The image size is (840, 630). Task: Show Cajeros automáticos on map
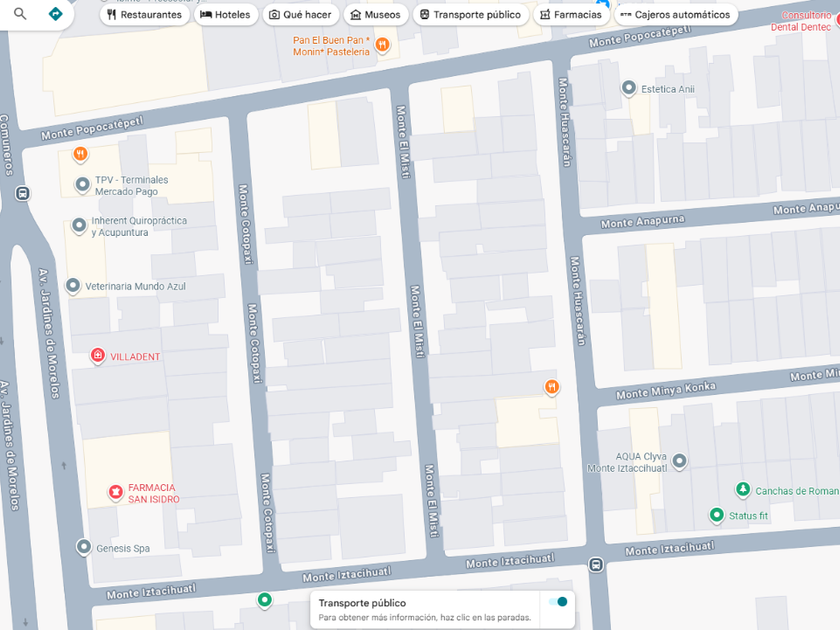[675, 15]
